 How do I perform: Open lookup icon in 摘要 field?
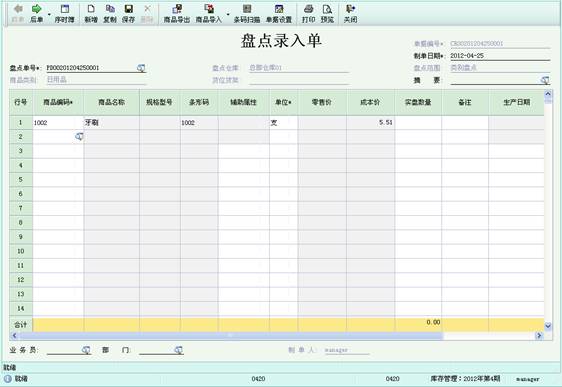coord(545,80)
